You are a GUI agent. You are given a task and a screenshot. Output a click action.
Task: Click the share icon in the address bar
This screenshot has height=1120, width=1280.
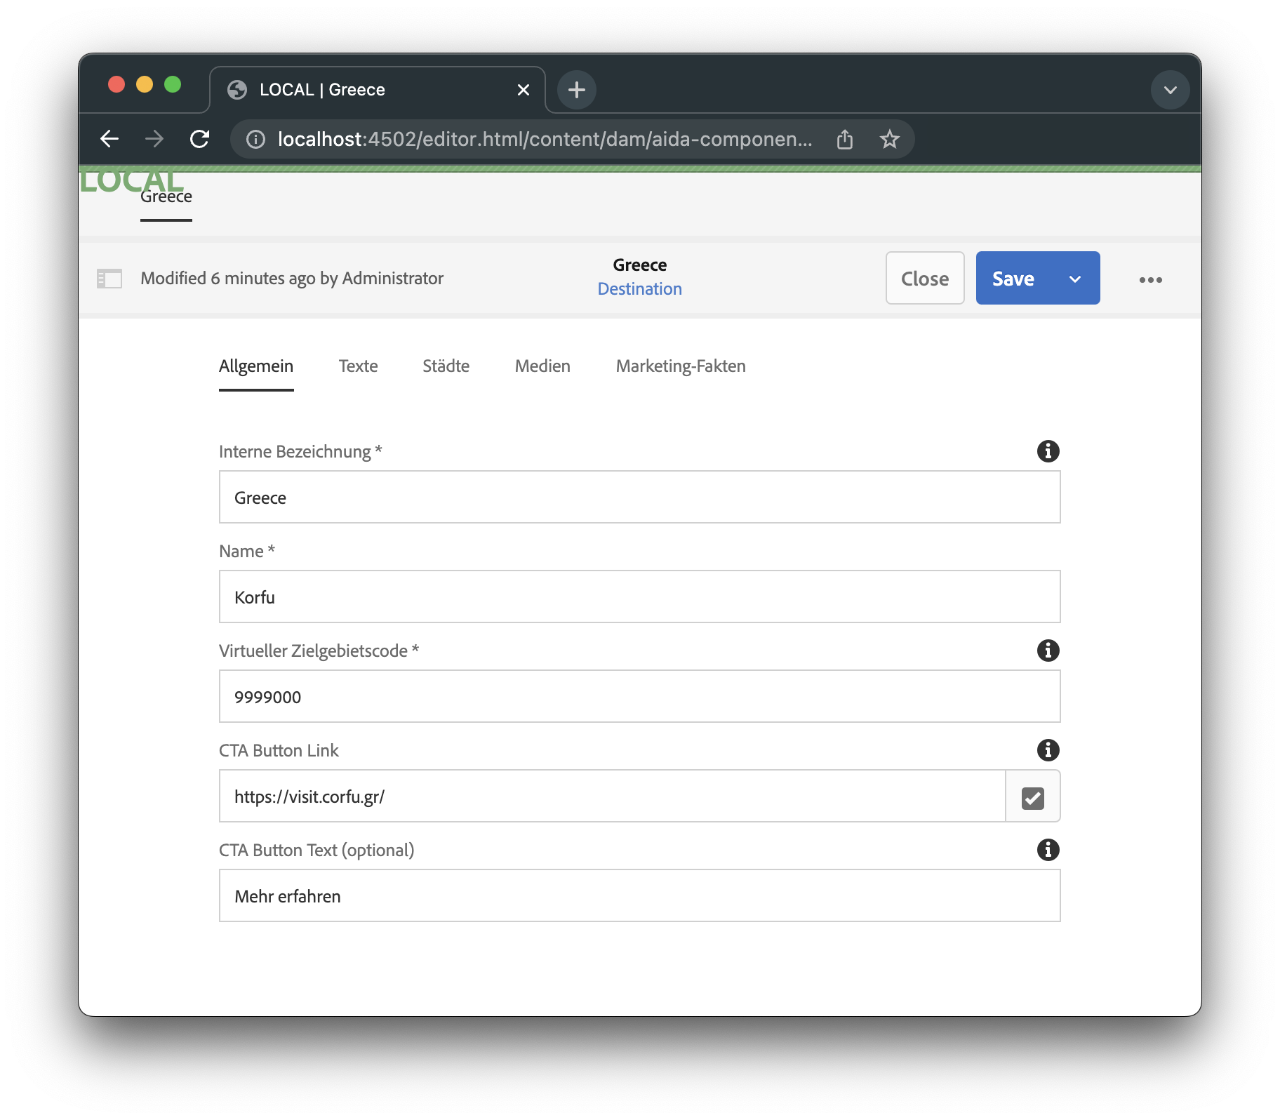(844, 139)
